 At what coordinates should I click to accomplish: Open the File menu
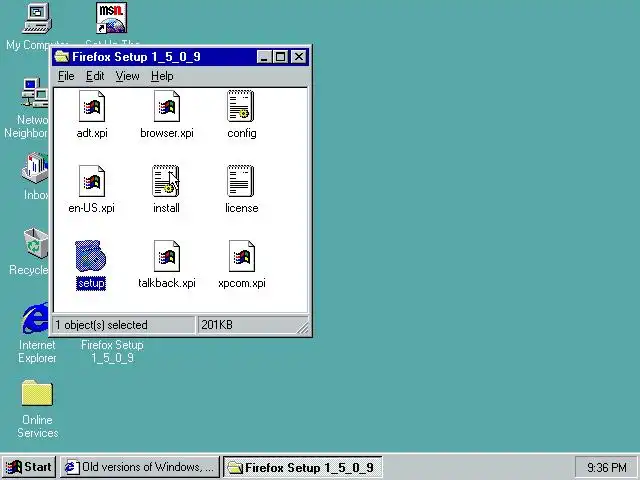click(x=66, y=76)
